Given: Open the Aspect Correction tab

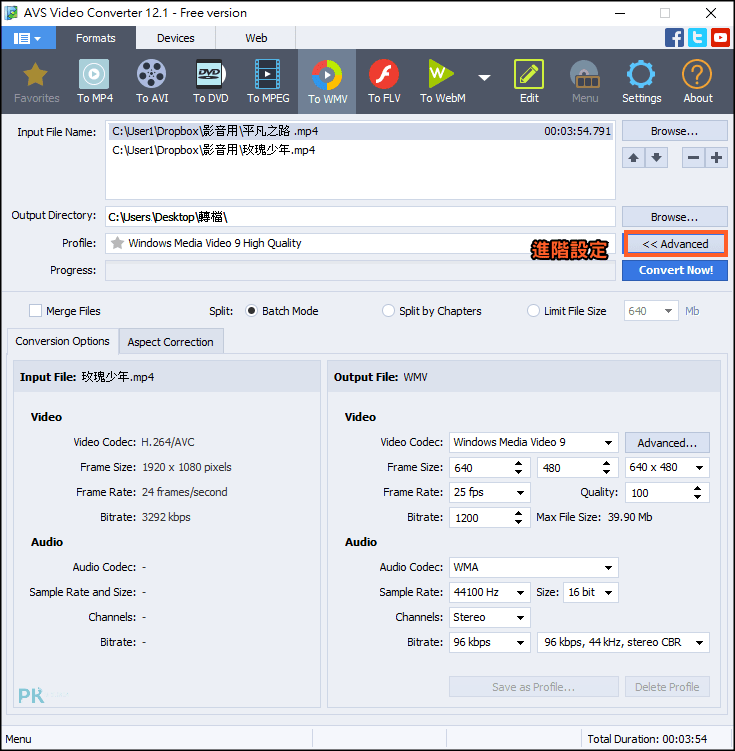Looking at the screenshot, I should coord(170,342).
